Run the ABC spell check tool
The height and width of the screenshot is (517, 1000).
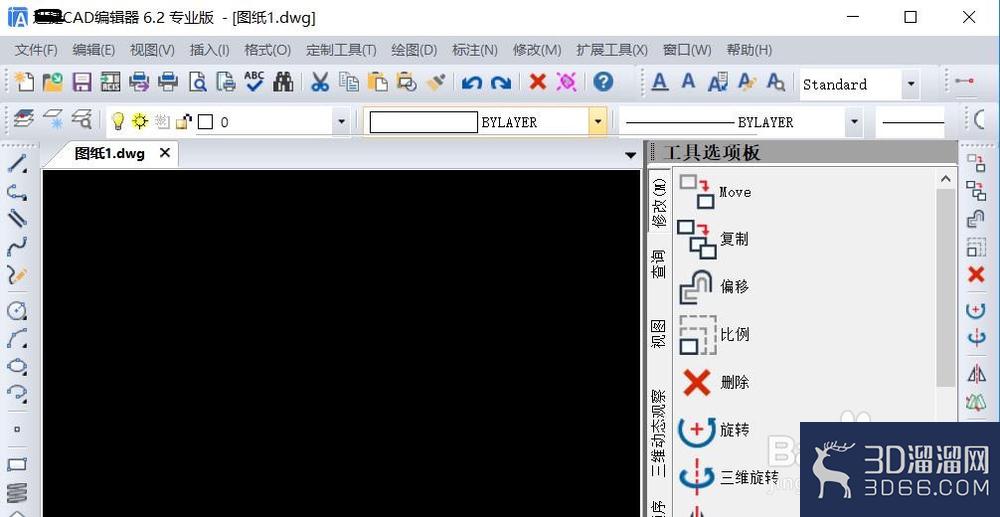pyautogui.click(x=254, y=82)
